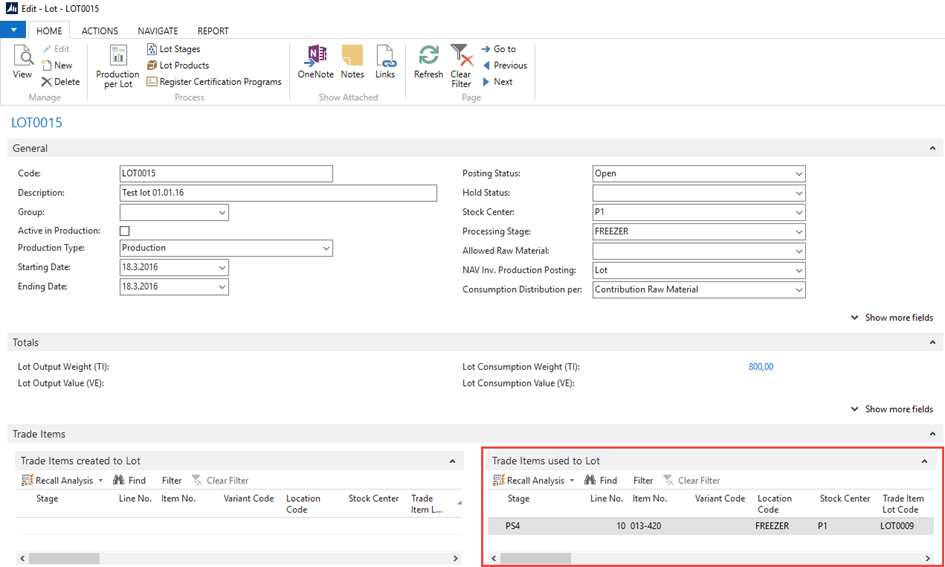The image size is (945, 567).
Task: Open Recall Analysis in created to Lot panel
Action: pos(62,480)
